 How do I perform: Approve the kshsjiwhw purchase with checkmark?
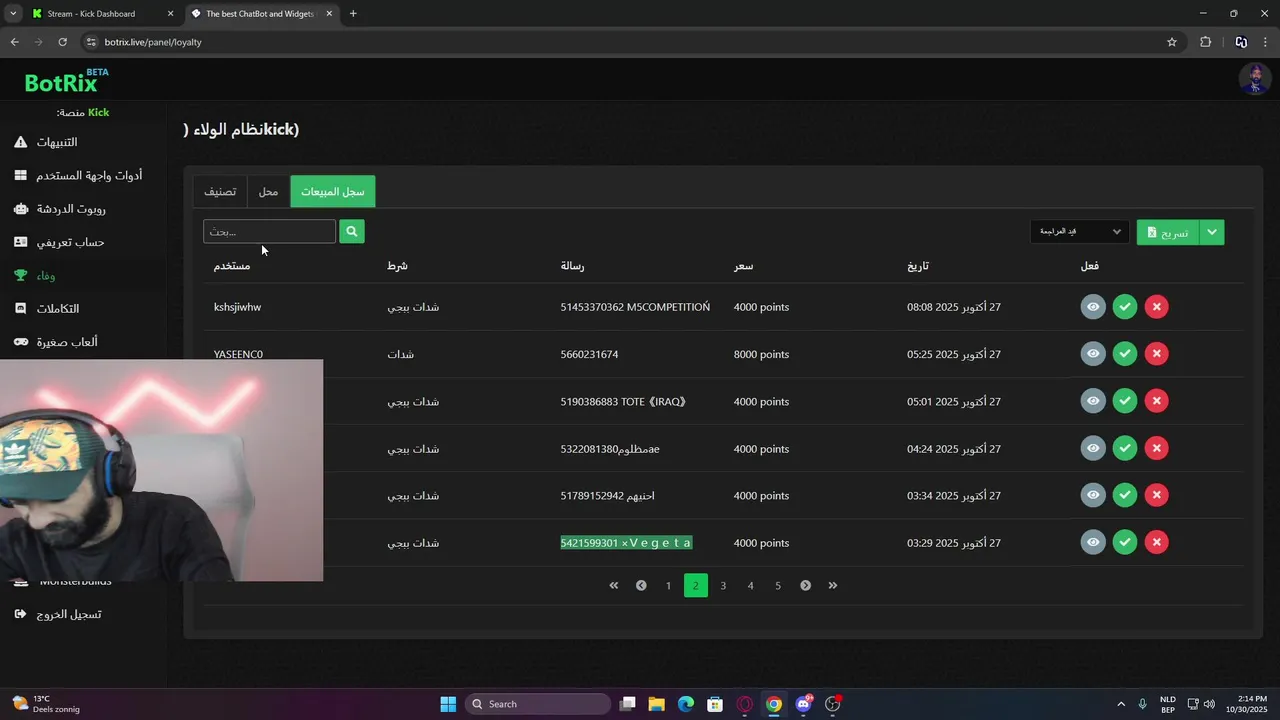[x=1125, y=307]
